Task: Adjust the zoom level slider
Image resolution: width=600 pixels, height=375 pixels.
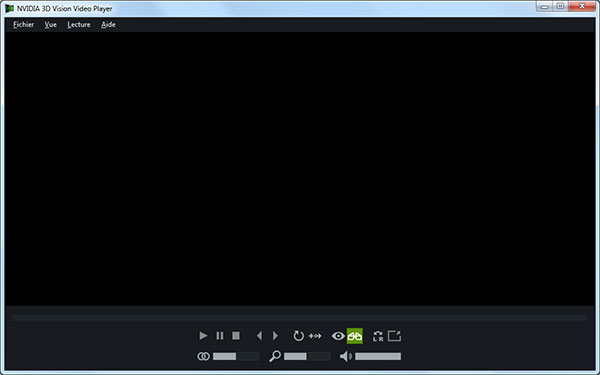Action: click(307, 356)
